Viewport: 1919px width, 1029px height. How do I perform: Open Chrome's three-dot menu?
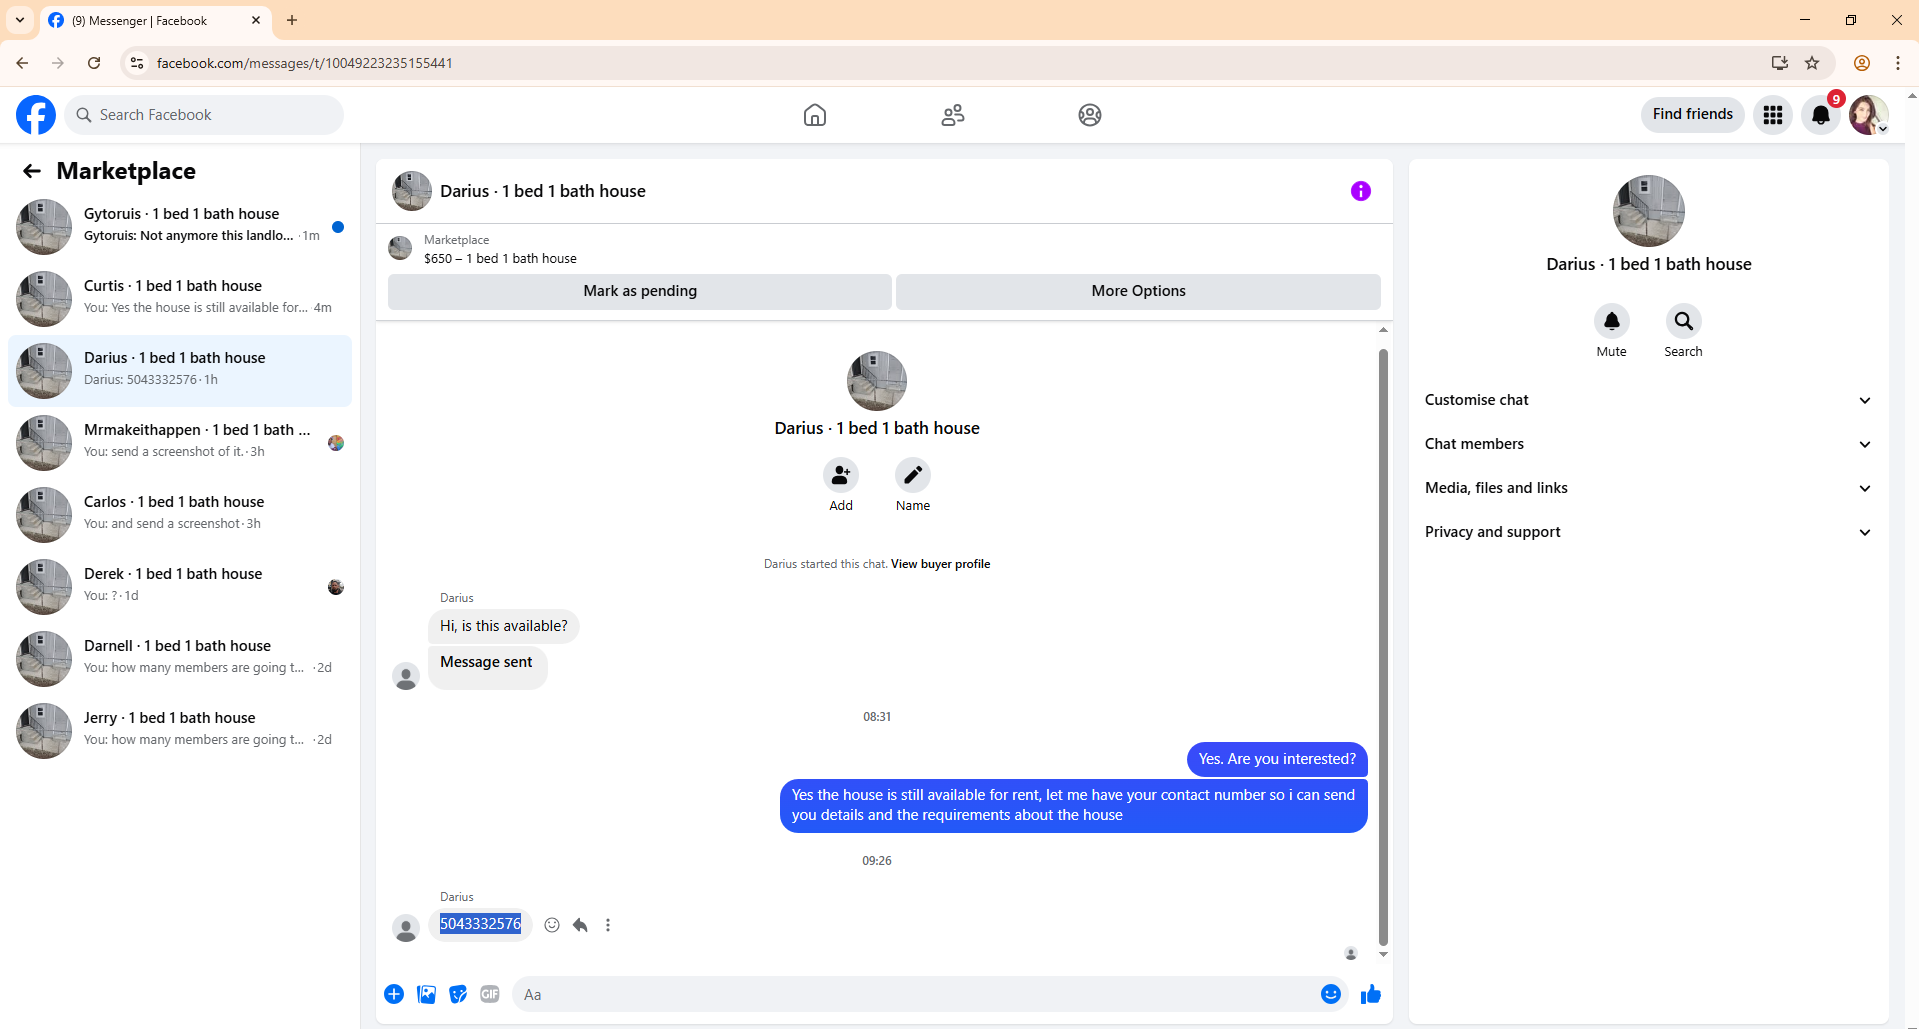(1898, 63)
